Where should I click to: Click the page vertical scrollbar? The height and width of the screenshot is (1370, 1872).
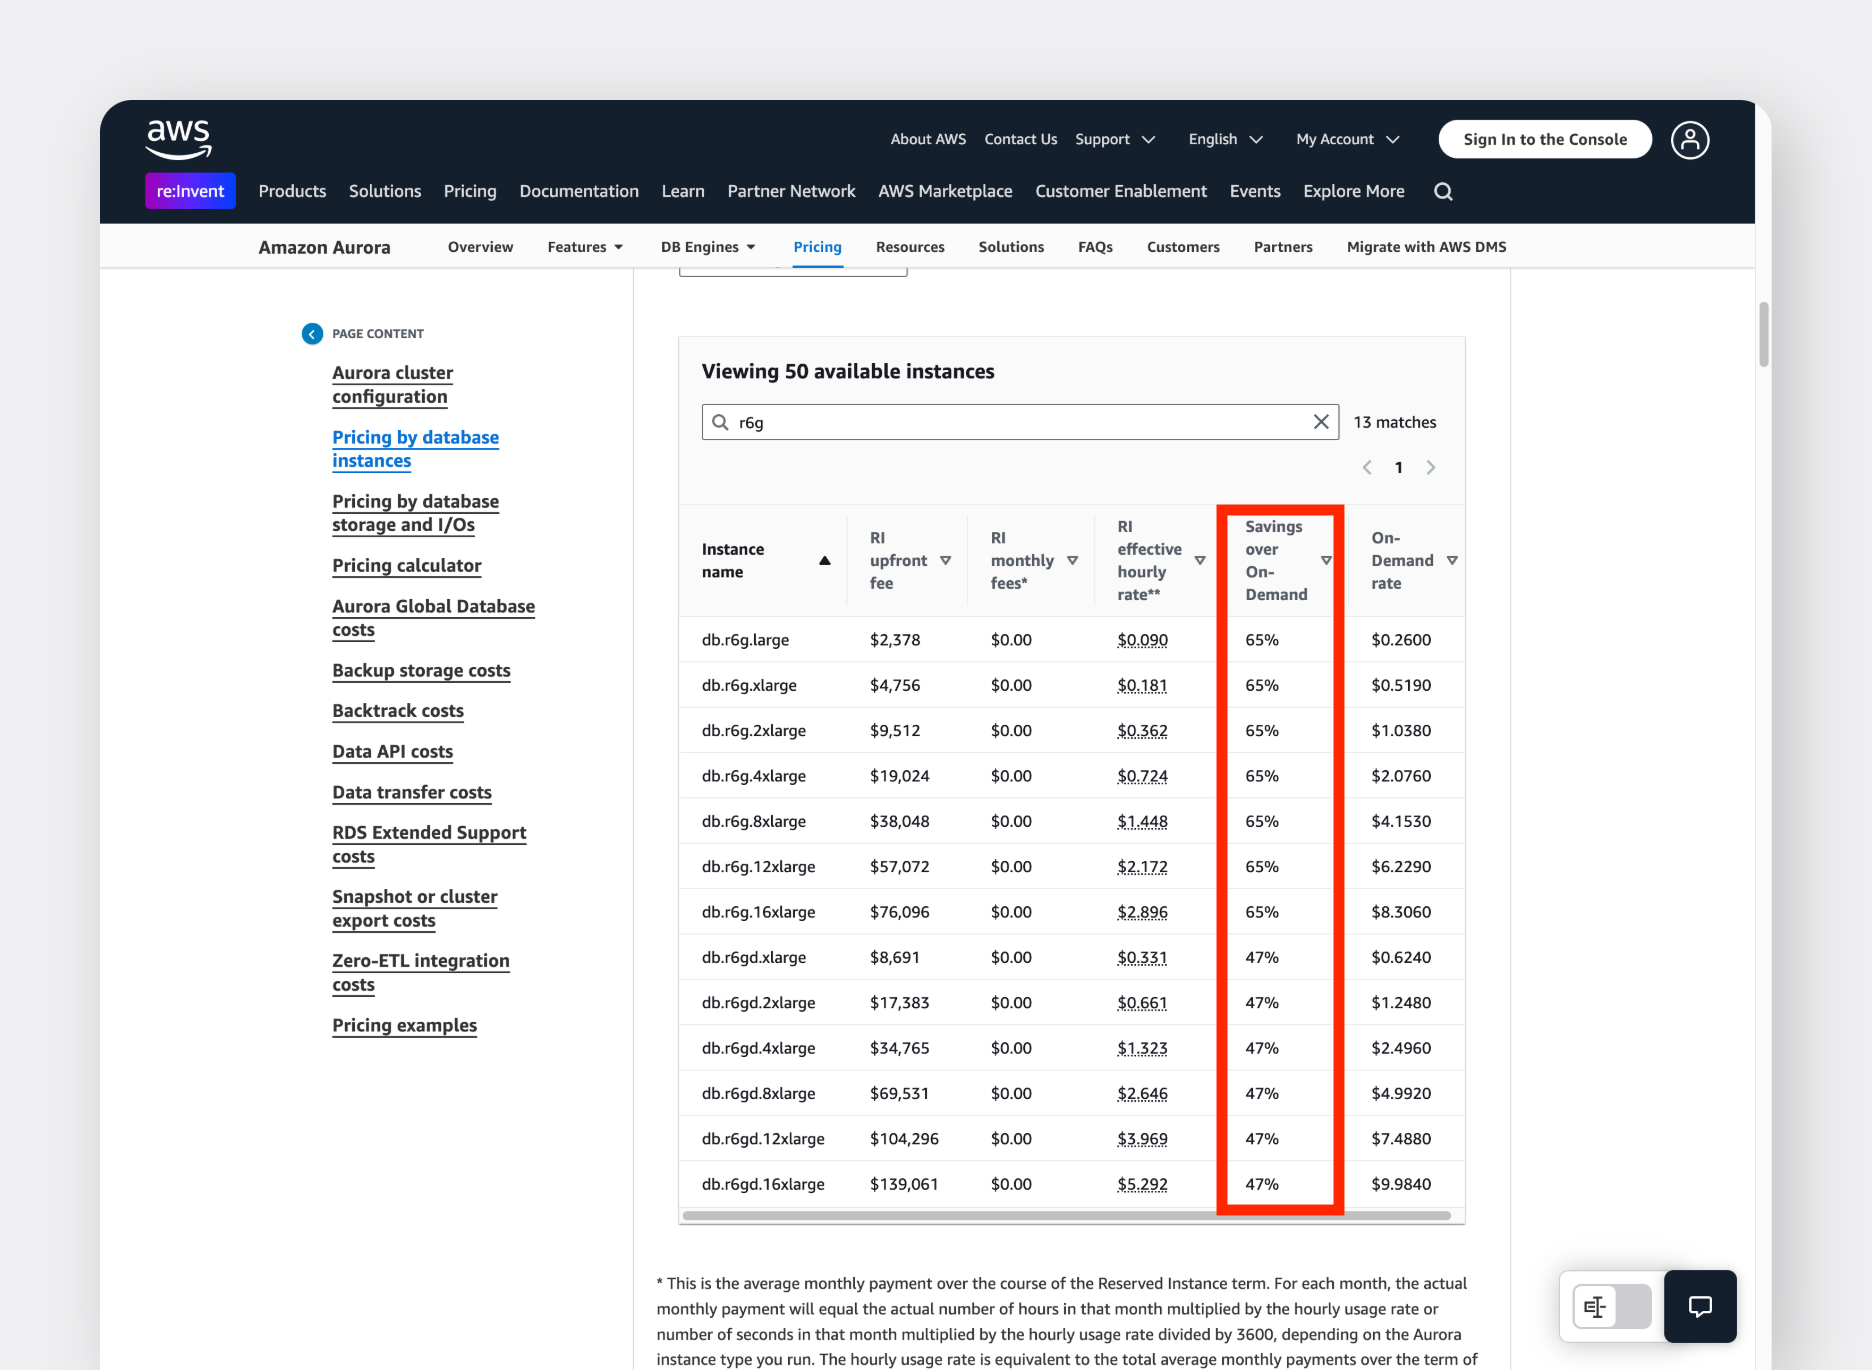coord(1764,335)
